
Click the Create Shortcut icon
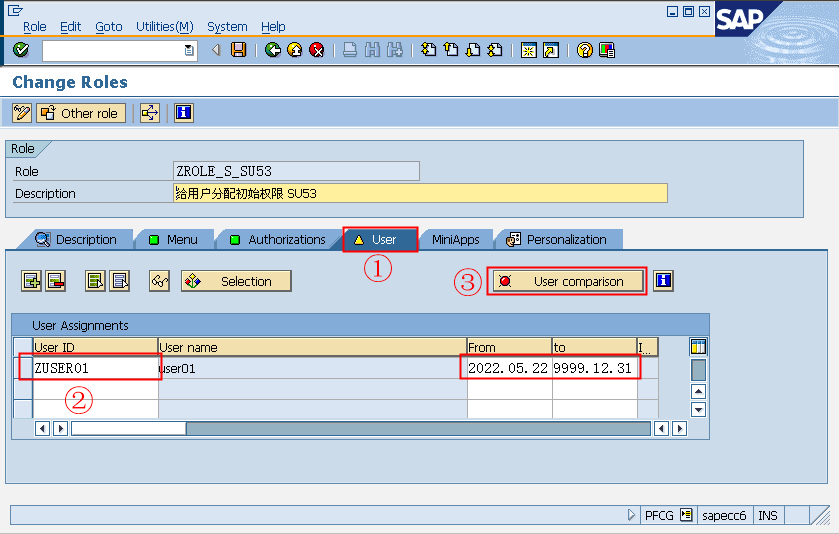tap(551, 50)
